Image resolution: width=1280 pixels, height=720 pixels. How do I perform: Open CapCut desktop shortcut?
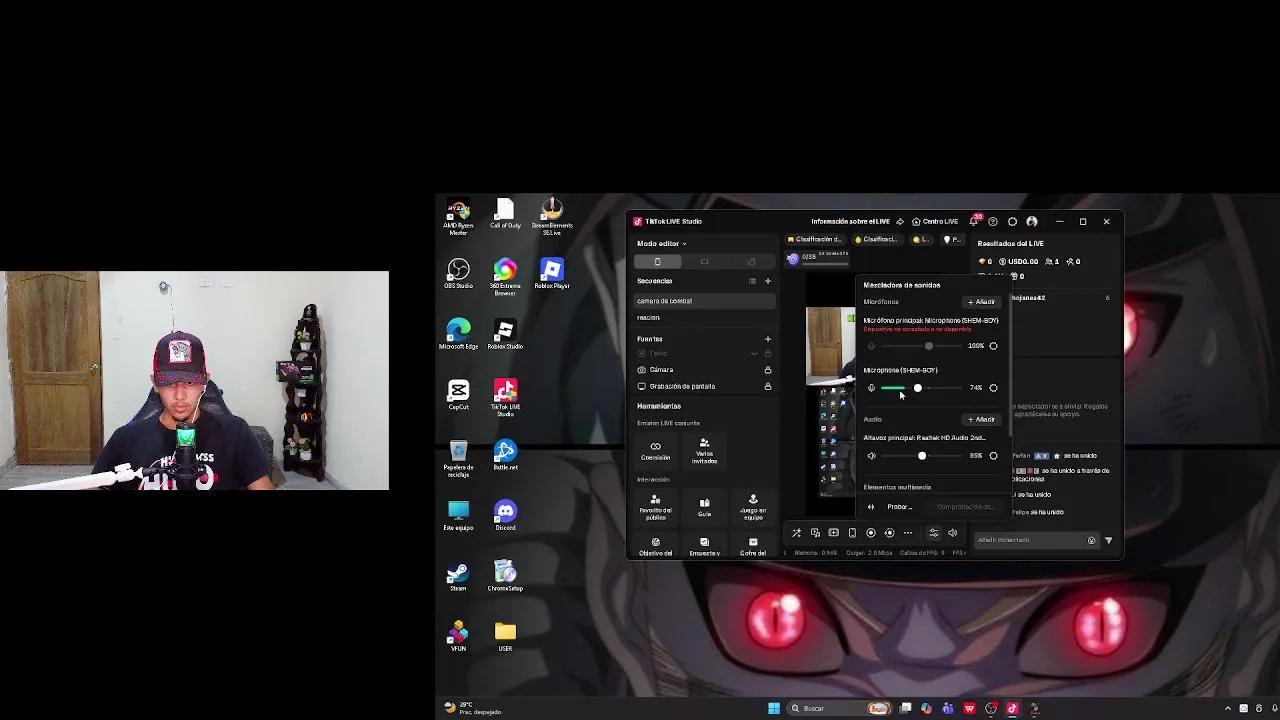459,395
